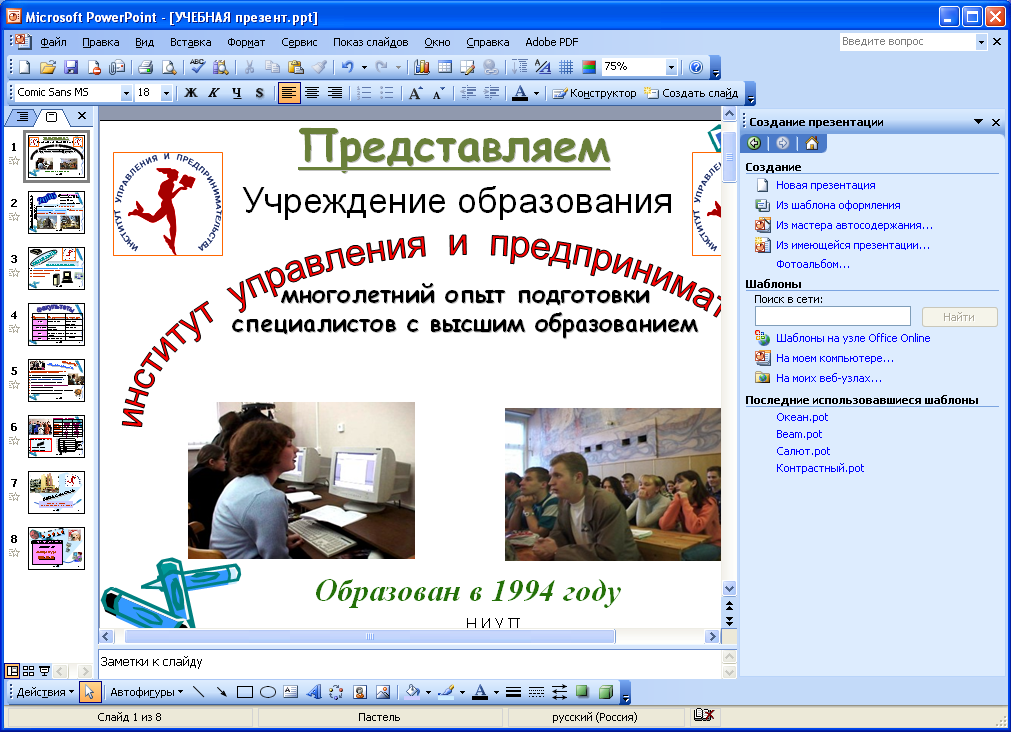1011x732 pixels.
Task: Select the Rectangle drawing tool
Action: [x=244, y=692]
